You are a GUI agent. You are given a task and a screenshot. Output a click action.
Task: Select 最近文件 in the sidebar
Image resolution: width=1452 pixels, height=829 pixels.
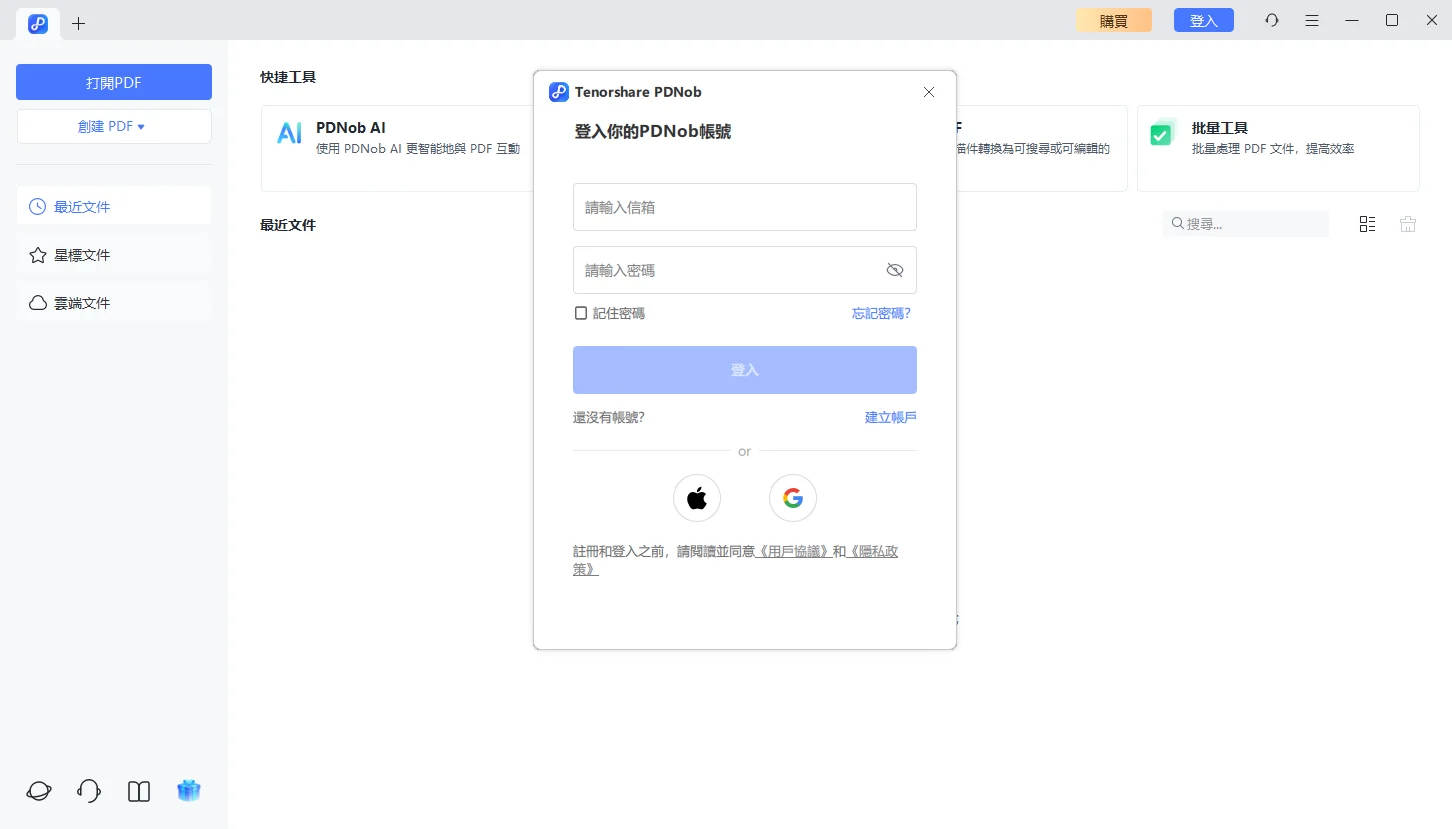[x=114, y=206]
